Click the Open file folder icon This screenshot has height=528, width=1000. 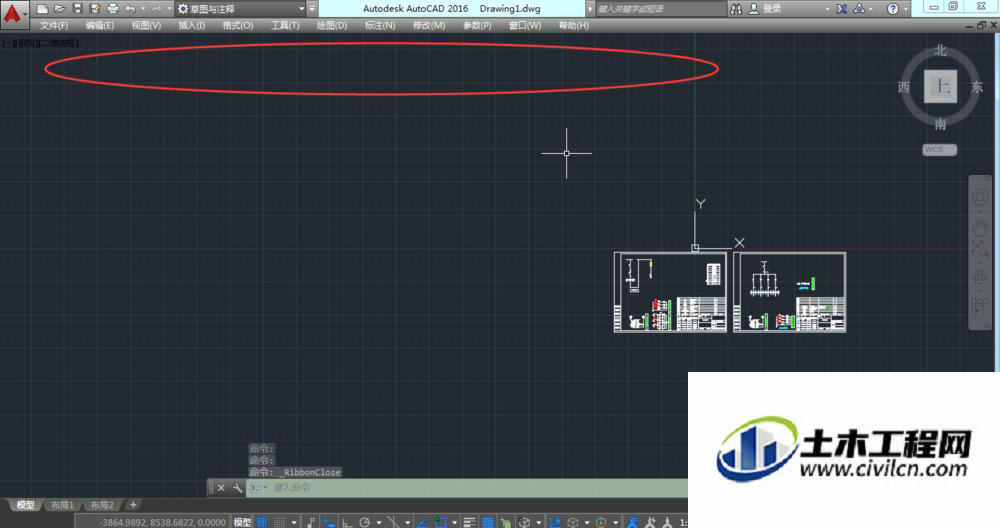[x=59, y=8]
